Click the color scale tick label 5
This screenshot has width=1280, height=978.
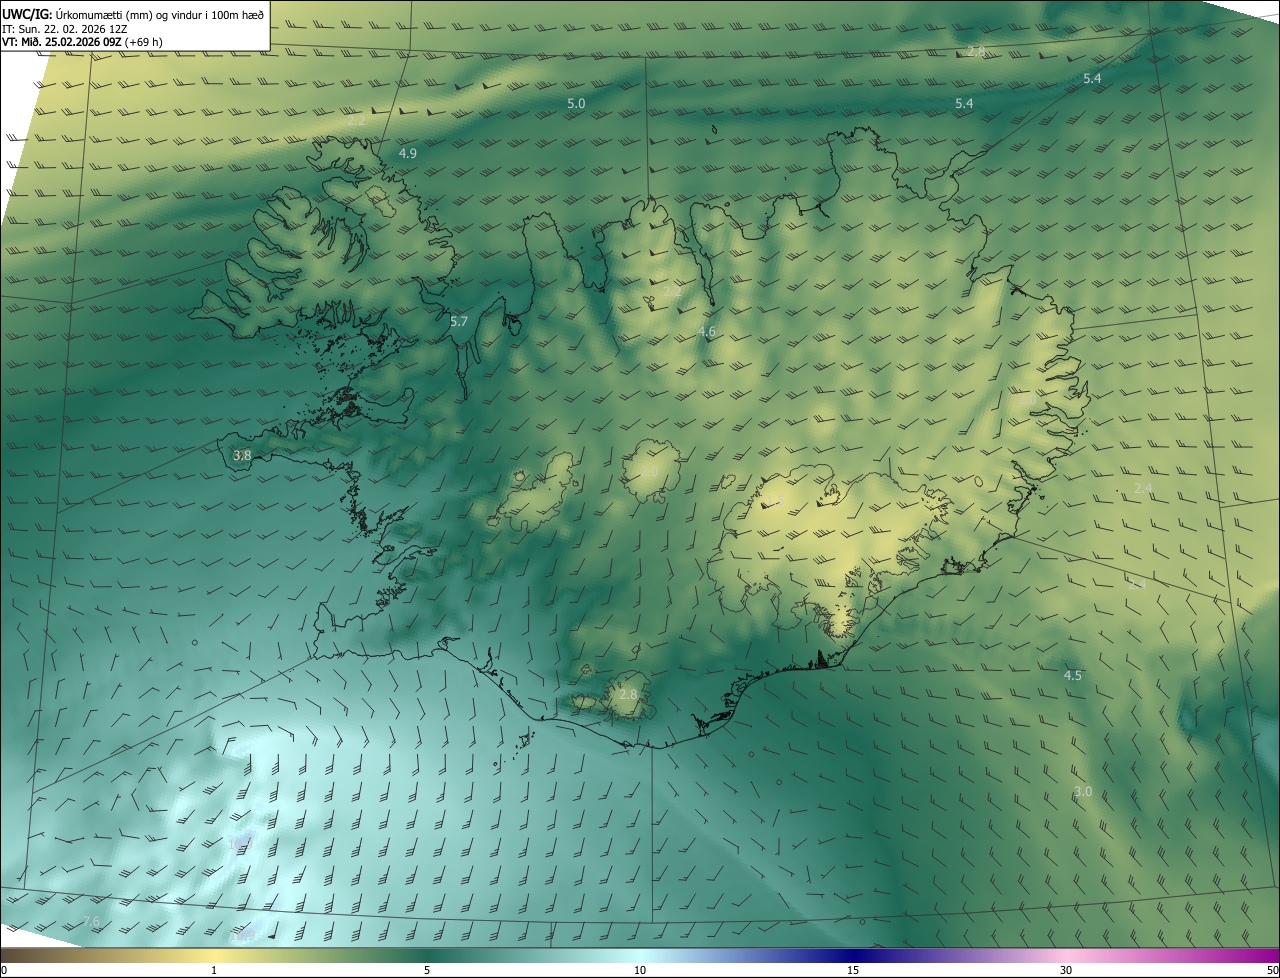pos(427,970)
